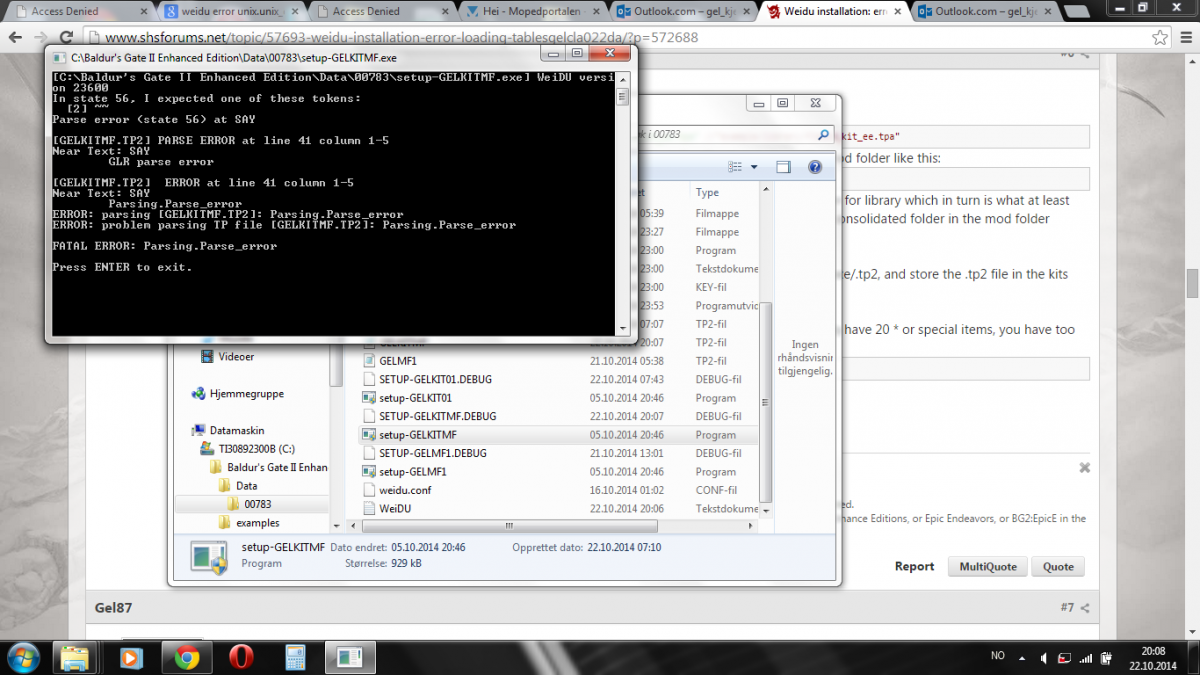This screenshot has width=1200, height=675.
Task: Select the Baldur's Gate II Enhan folder
Action: (x=268, y=467)
